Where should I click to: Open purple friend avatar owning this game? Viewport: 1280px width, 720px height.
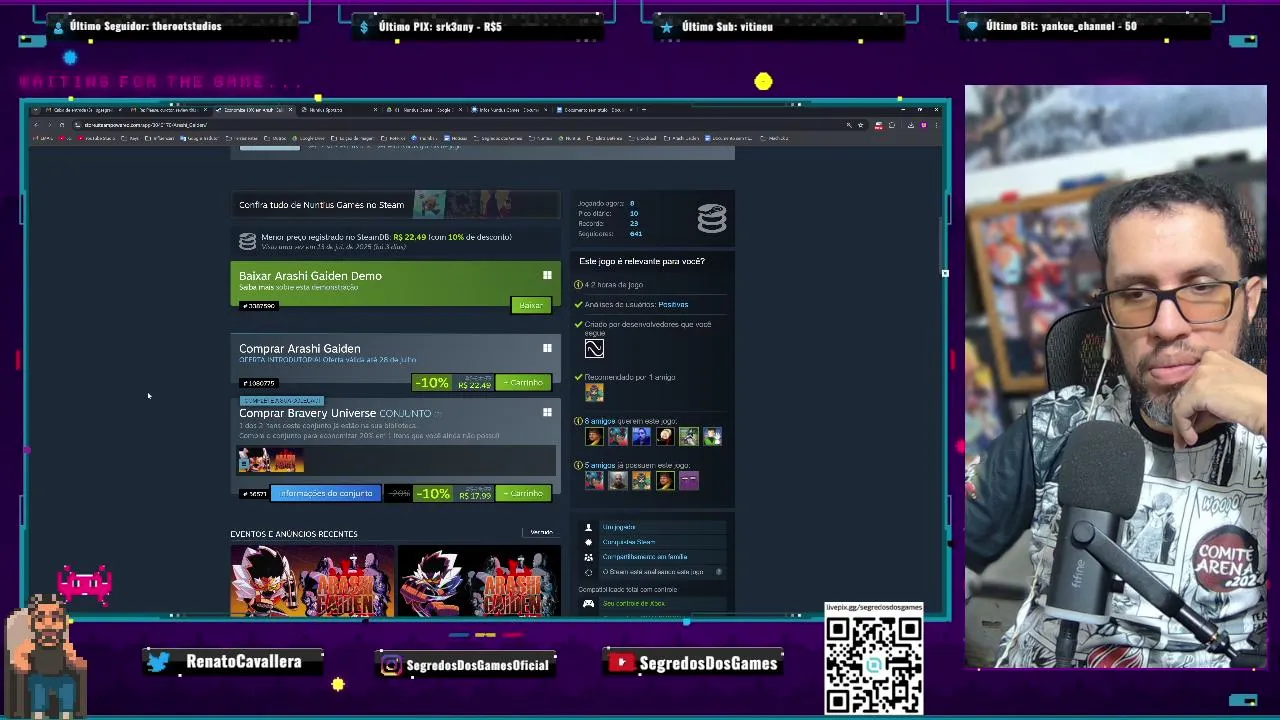[689, 481]
